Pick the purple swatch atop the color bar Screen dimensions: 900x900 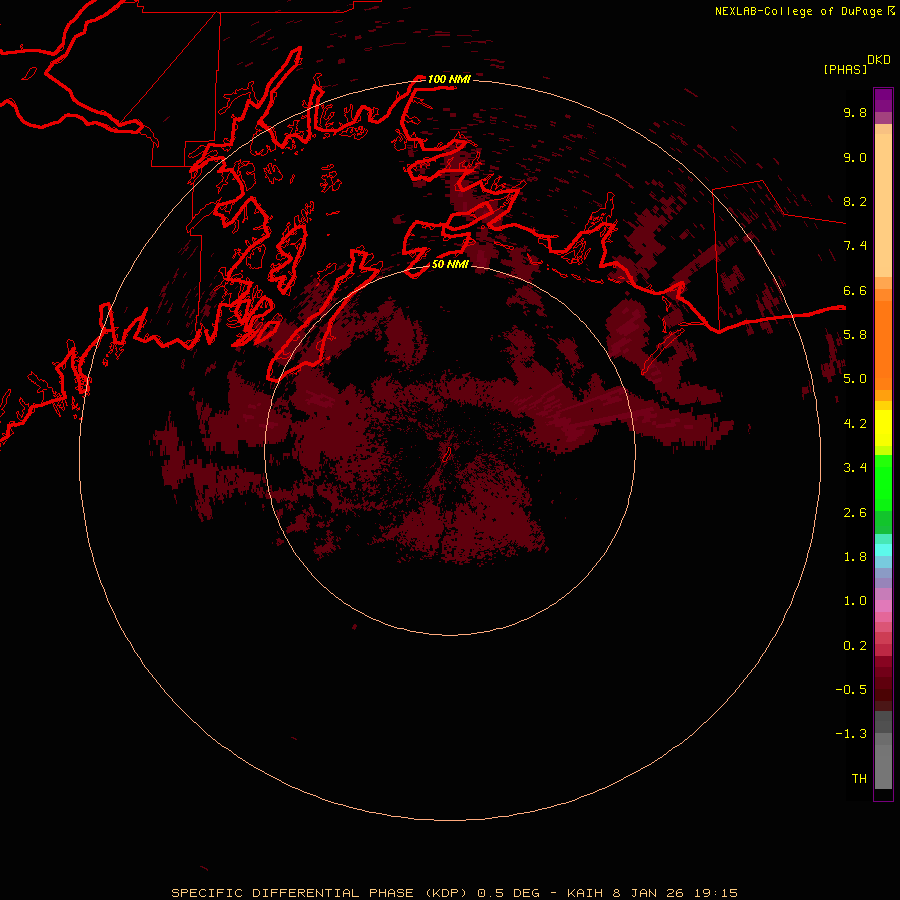883,100
